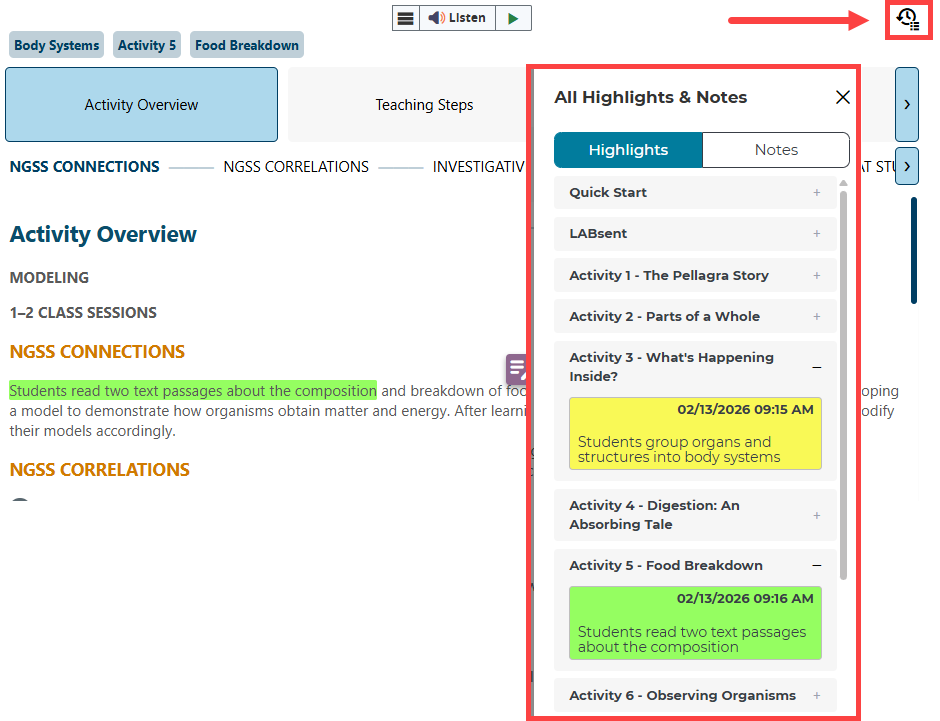Open the Teaching Steps tab
The image size is (940, 721).
coord(424,105)
